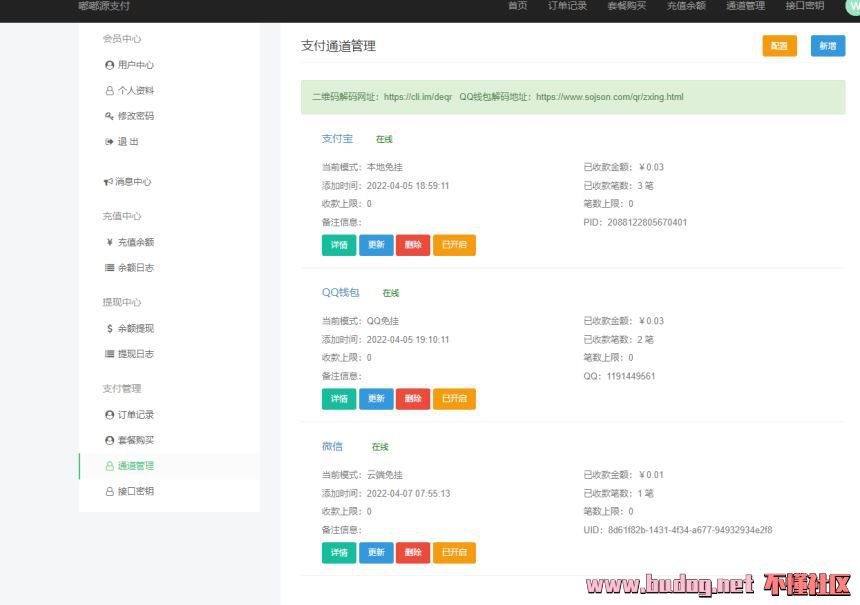Delete the QQ钱包 channel with 删除
This screenshot has height=605, width=860.
click(413, 399)
